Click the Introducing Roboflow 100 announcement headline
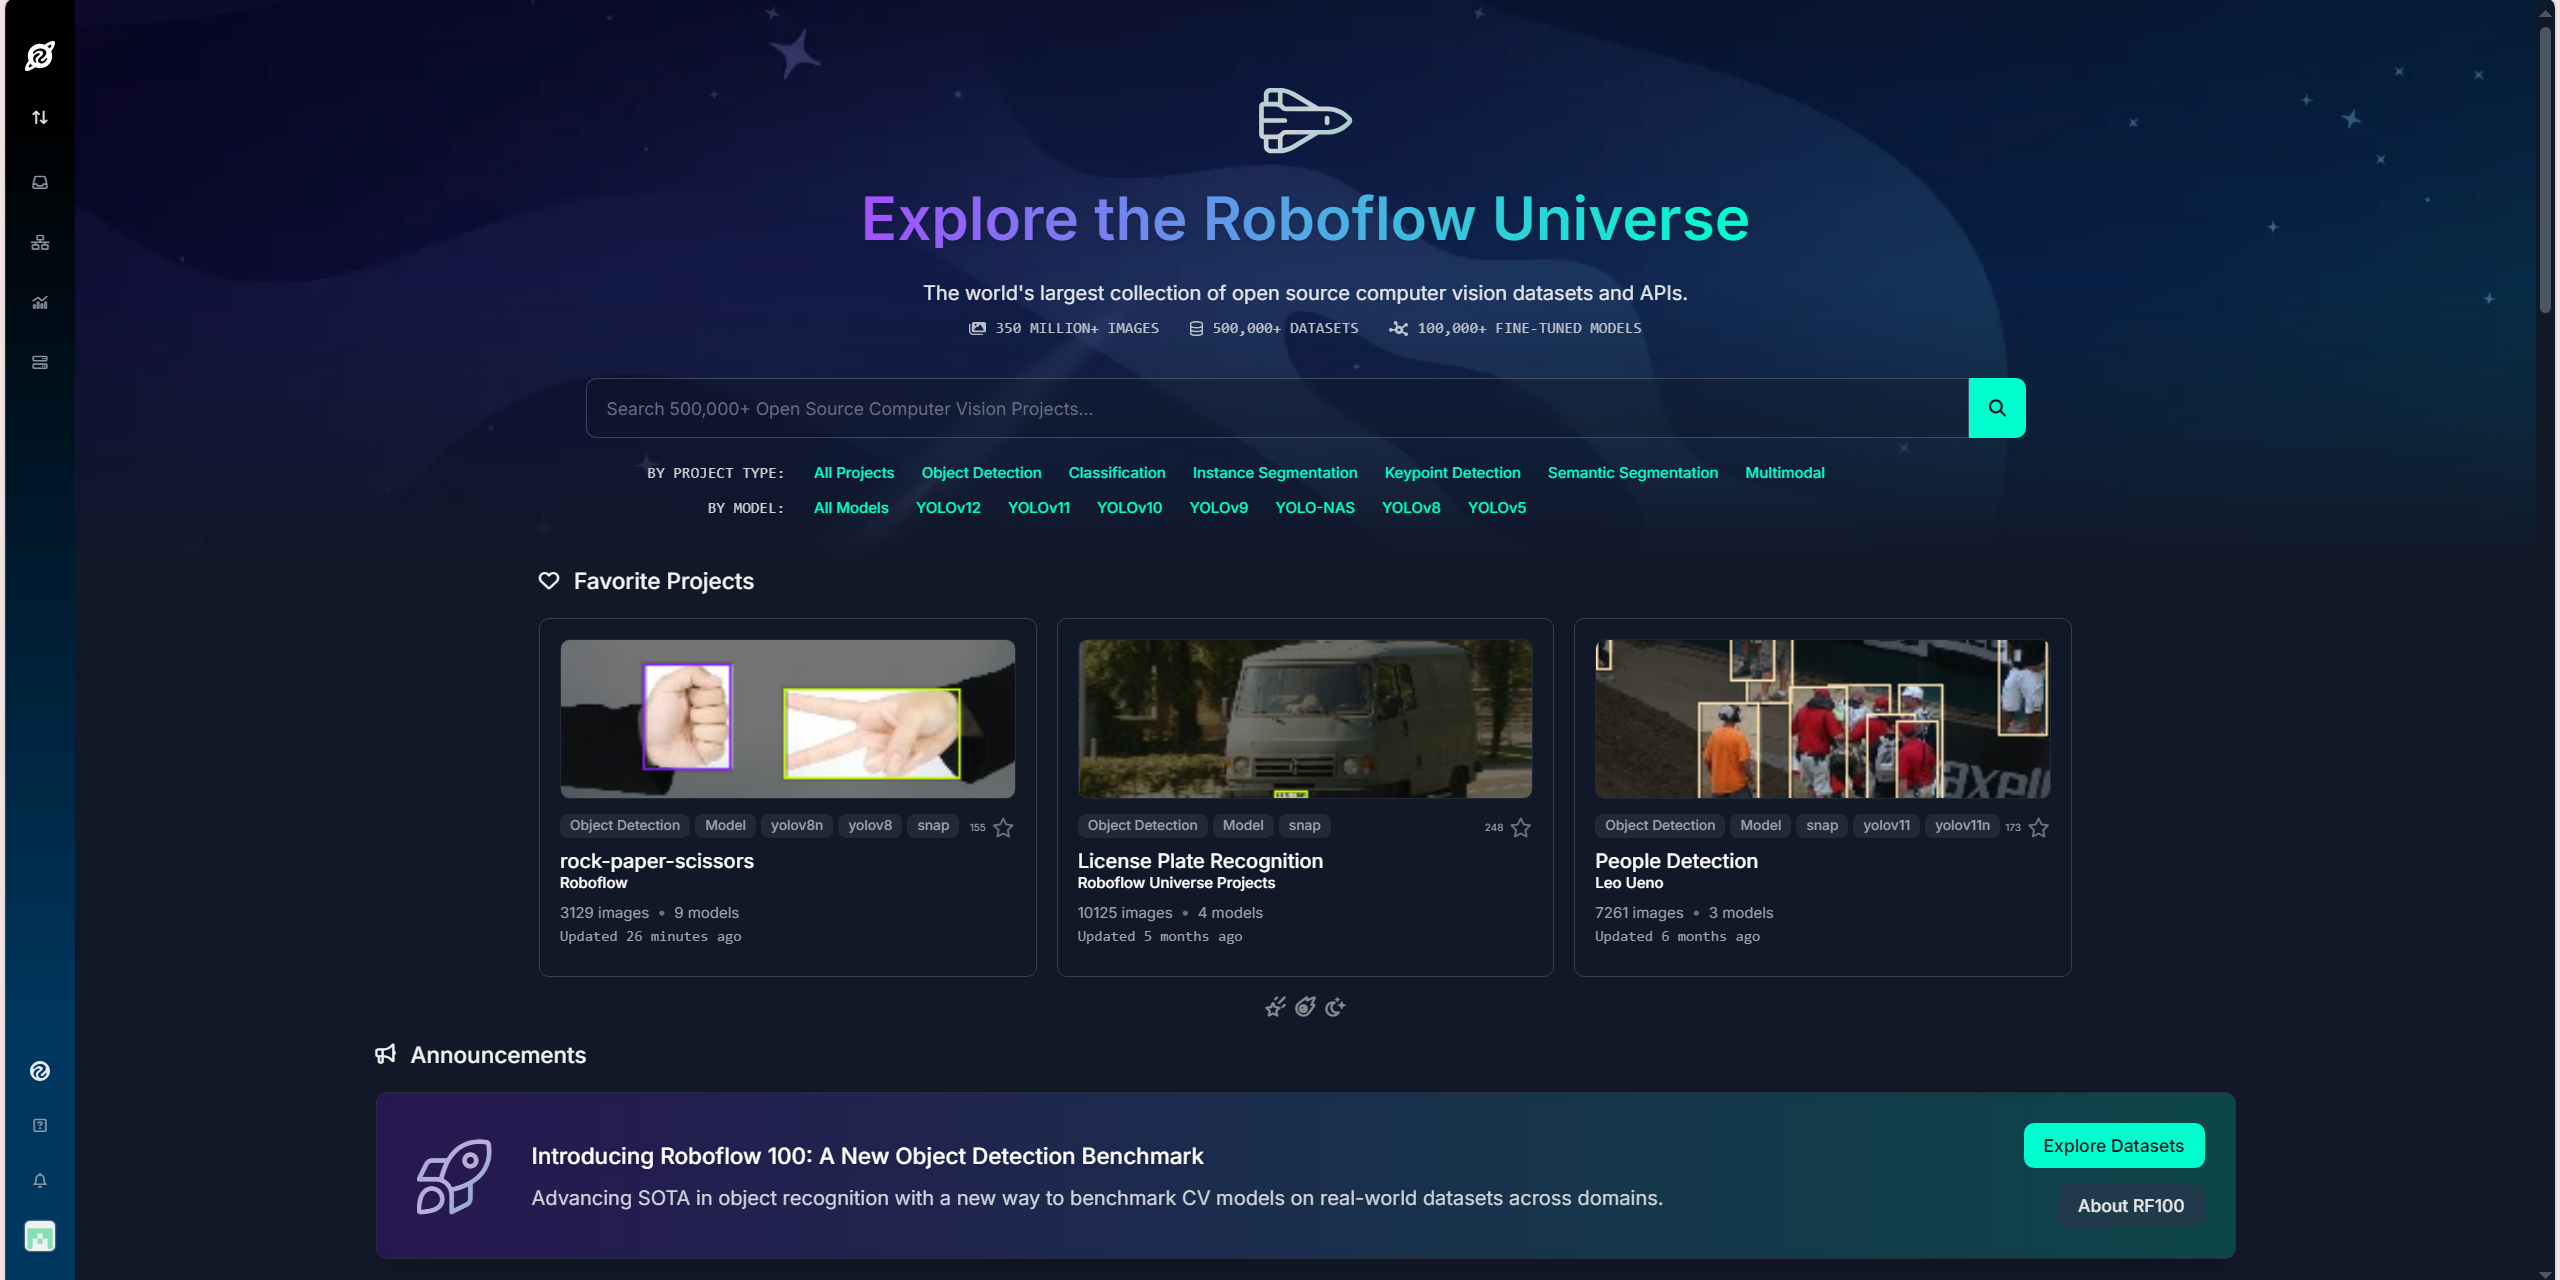The width and height of the screenshot is (2560, 1280). coord(867,1155)
